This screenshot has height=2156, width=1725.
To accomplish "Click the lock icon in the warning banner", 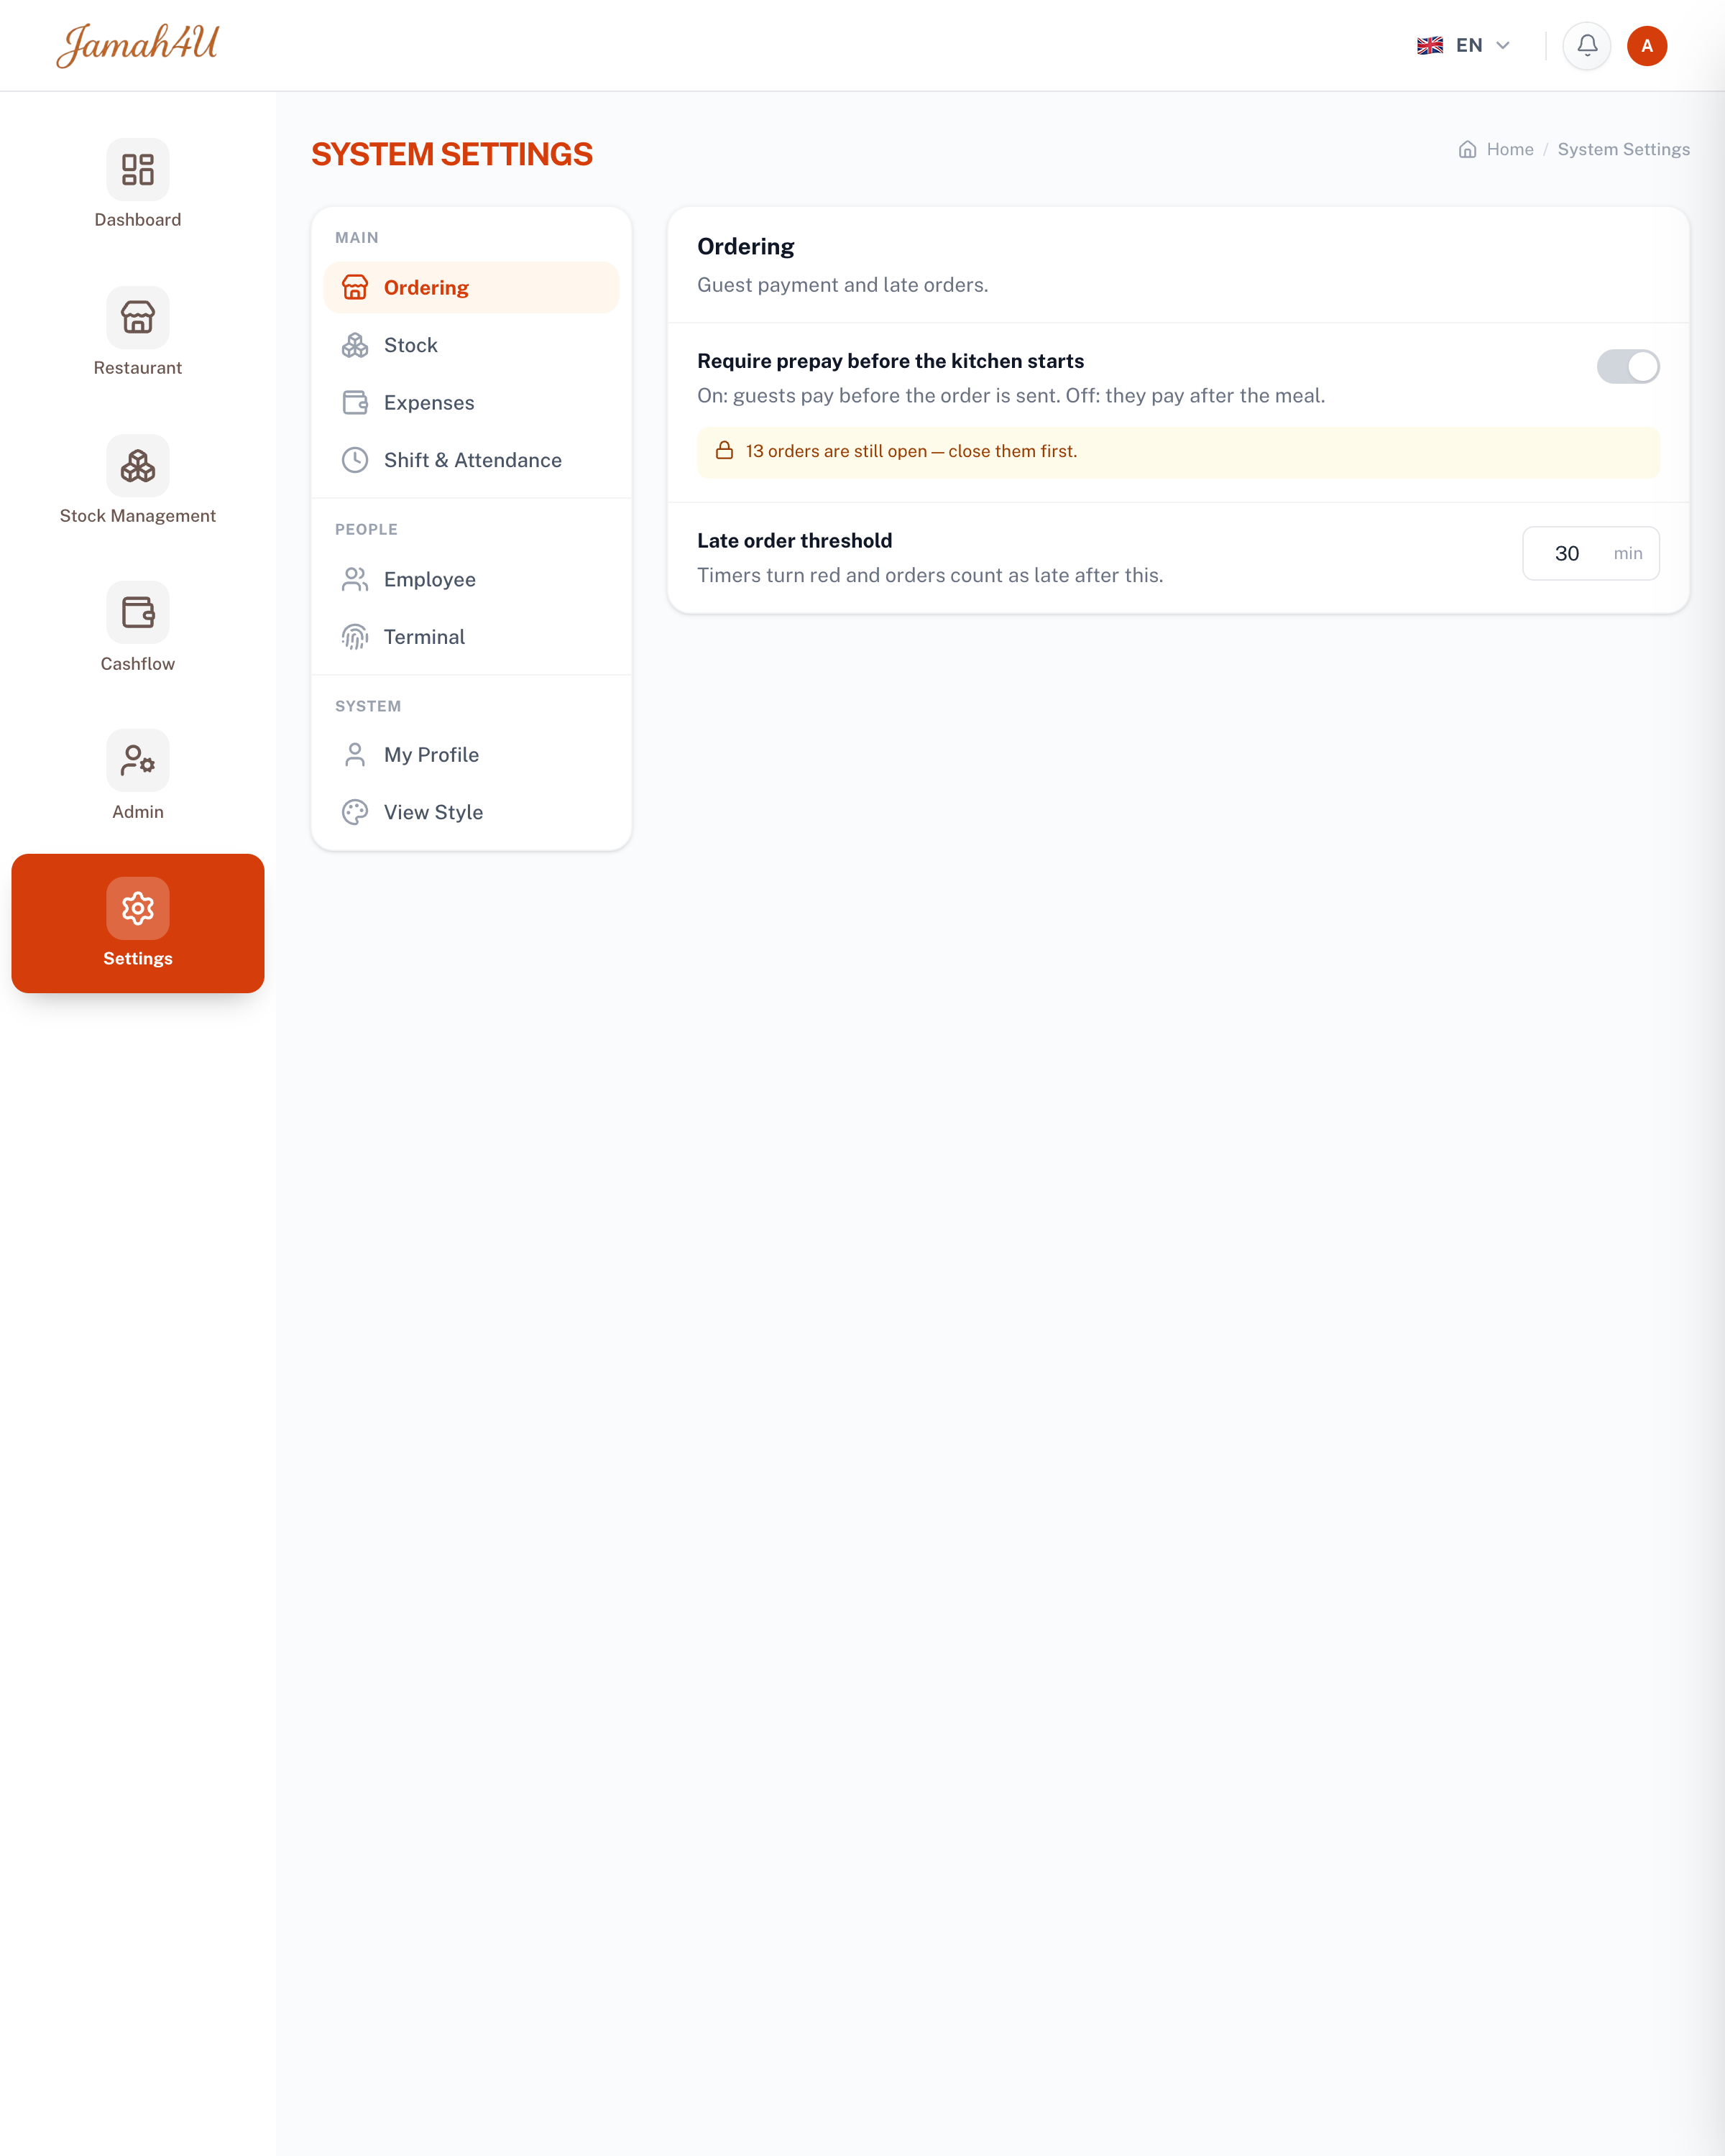I will 724,451.
